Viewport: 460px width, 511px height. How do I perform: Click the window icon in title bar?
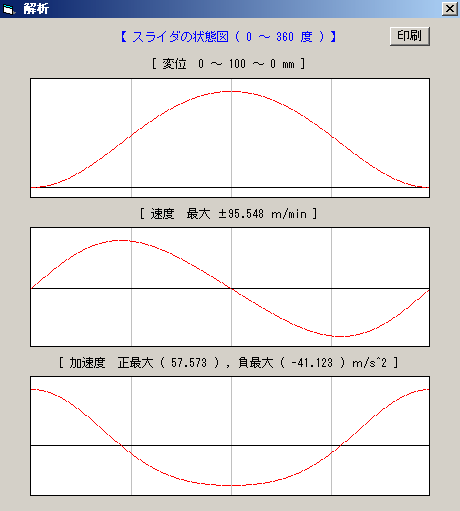pos(8,9)
